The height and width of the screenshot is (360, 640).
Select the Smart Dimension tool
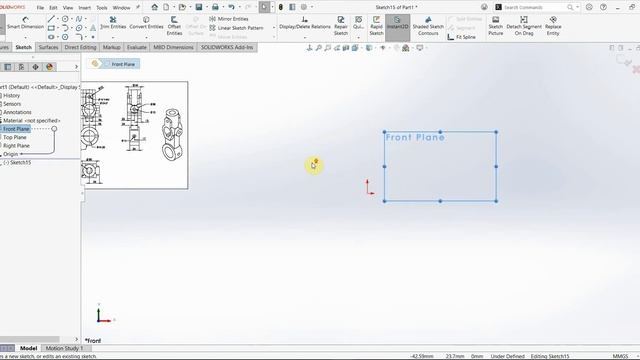click(25, 22)
